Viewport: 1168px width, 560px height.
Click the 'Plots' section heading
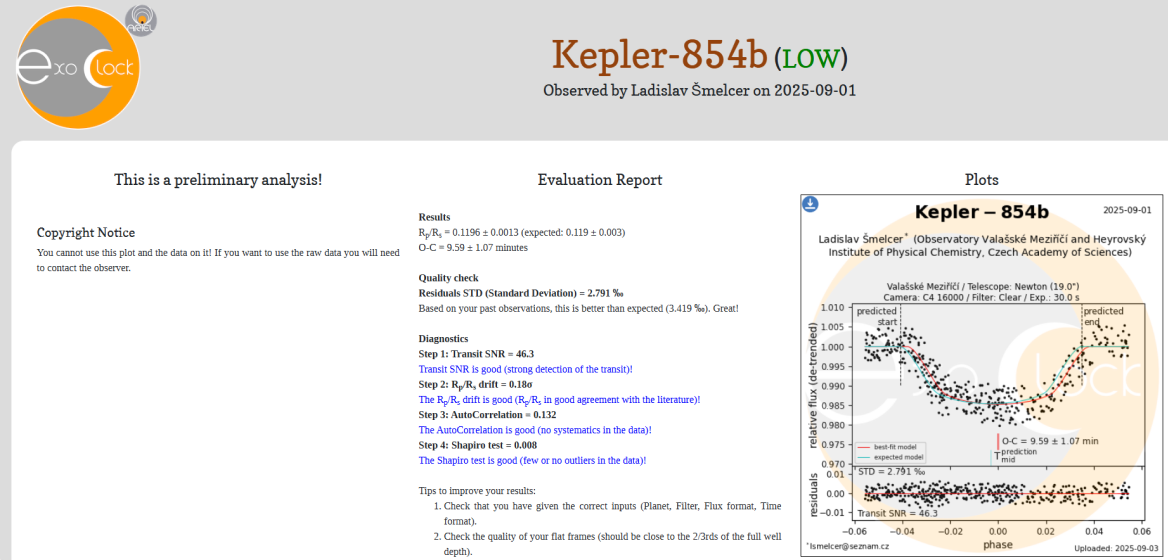981,180
